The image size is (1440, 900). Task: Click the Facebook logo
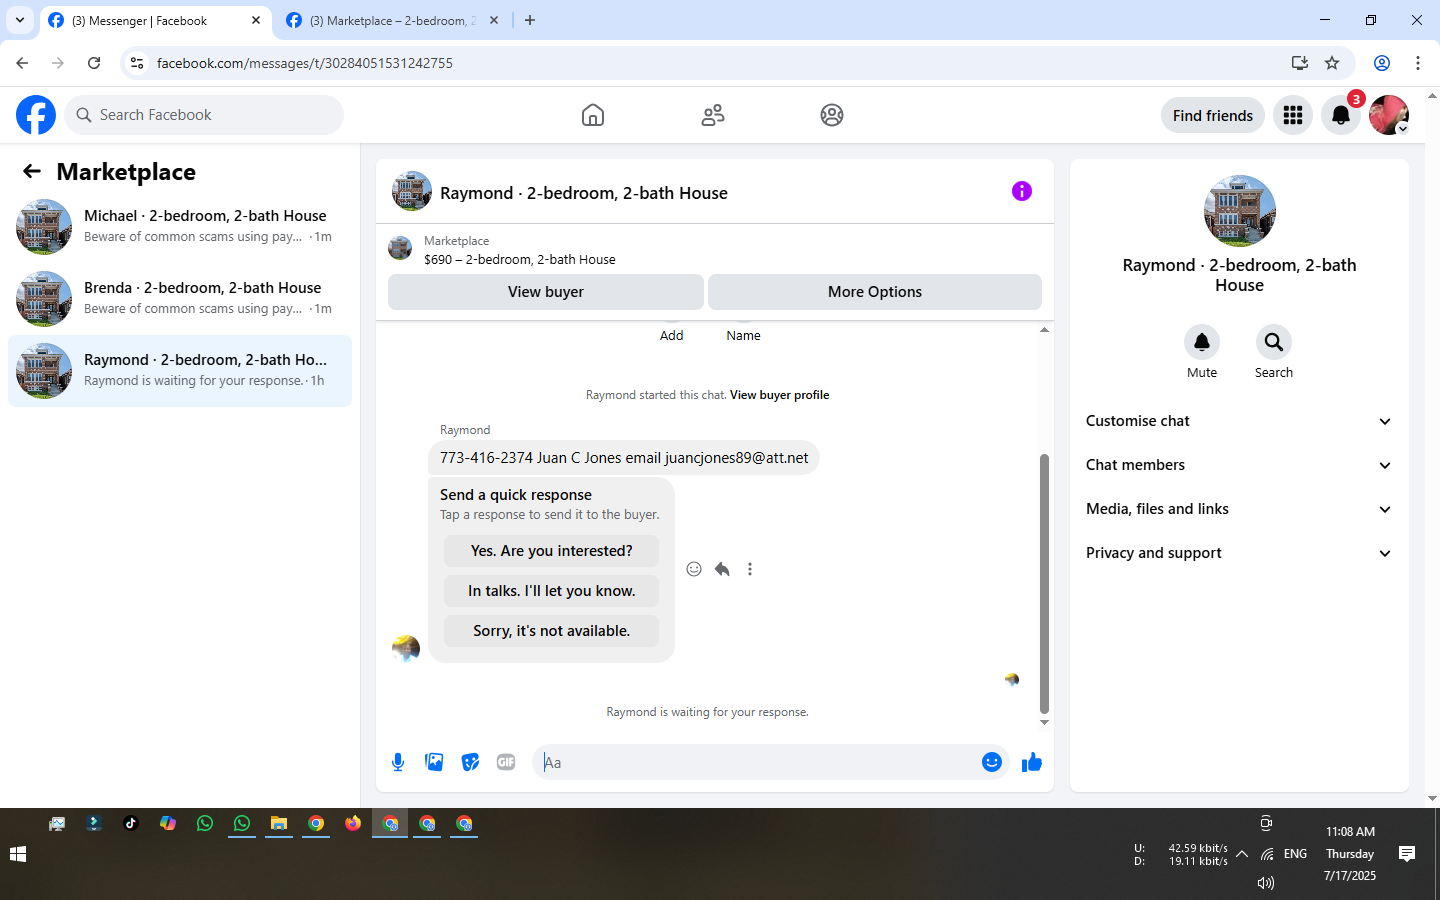coord(36,115)
